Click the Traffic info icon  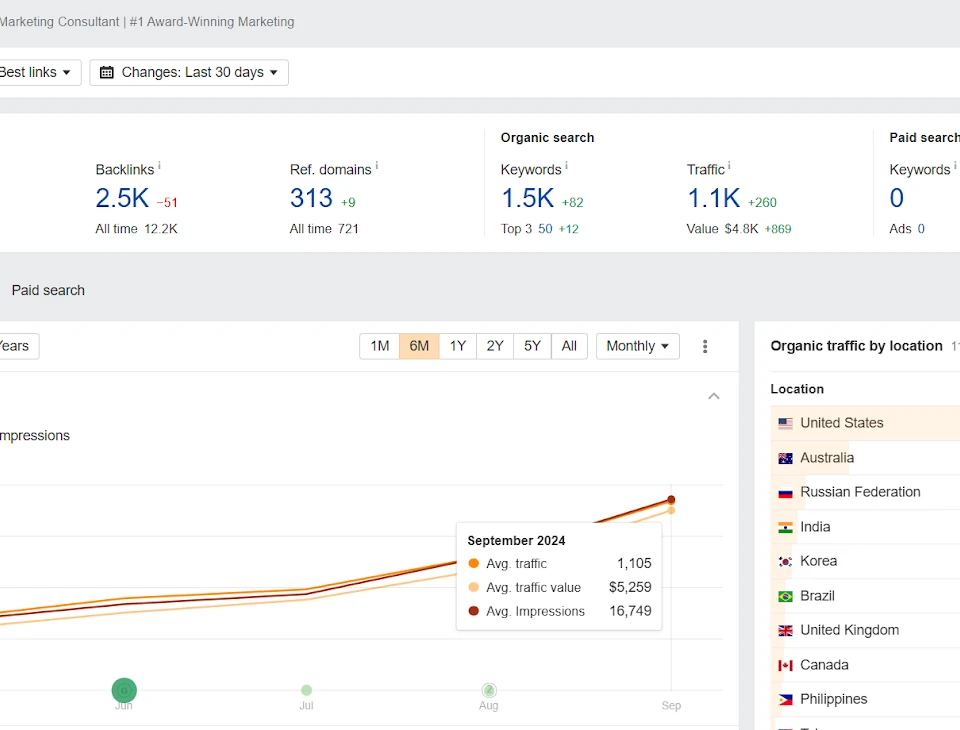(x=729, y=165)
